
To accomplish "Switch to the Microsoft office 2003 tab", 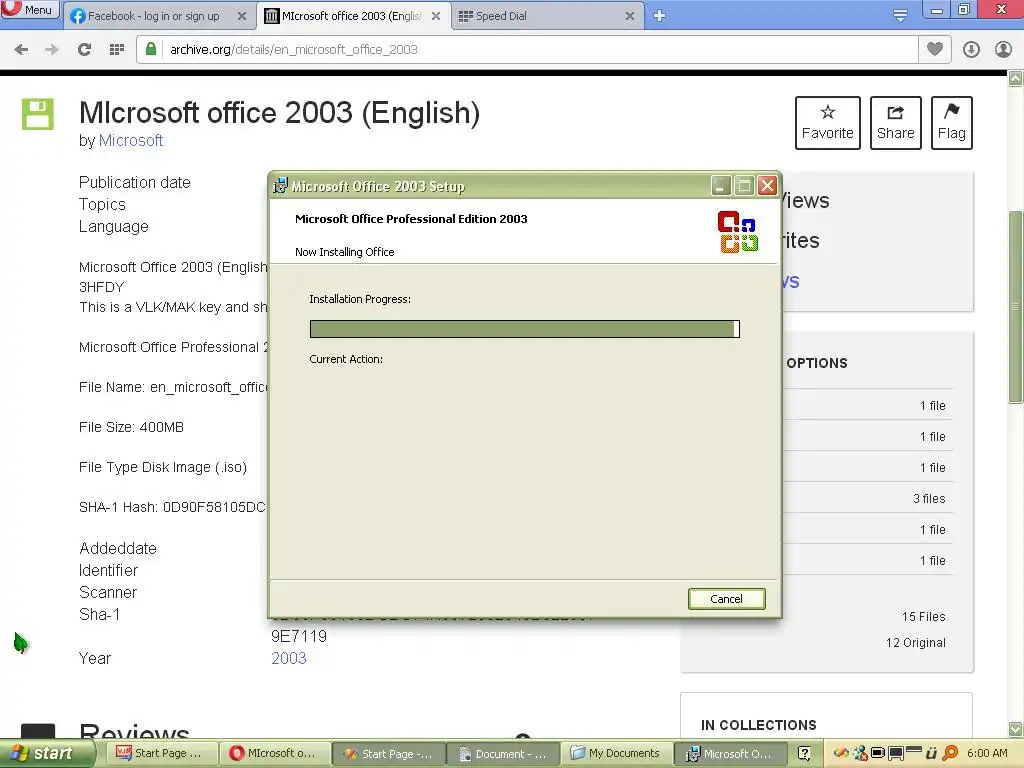I will (x=351, y=16).
